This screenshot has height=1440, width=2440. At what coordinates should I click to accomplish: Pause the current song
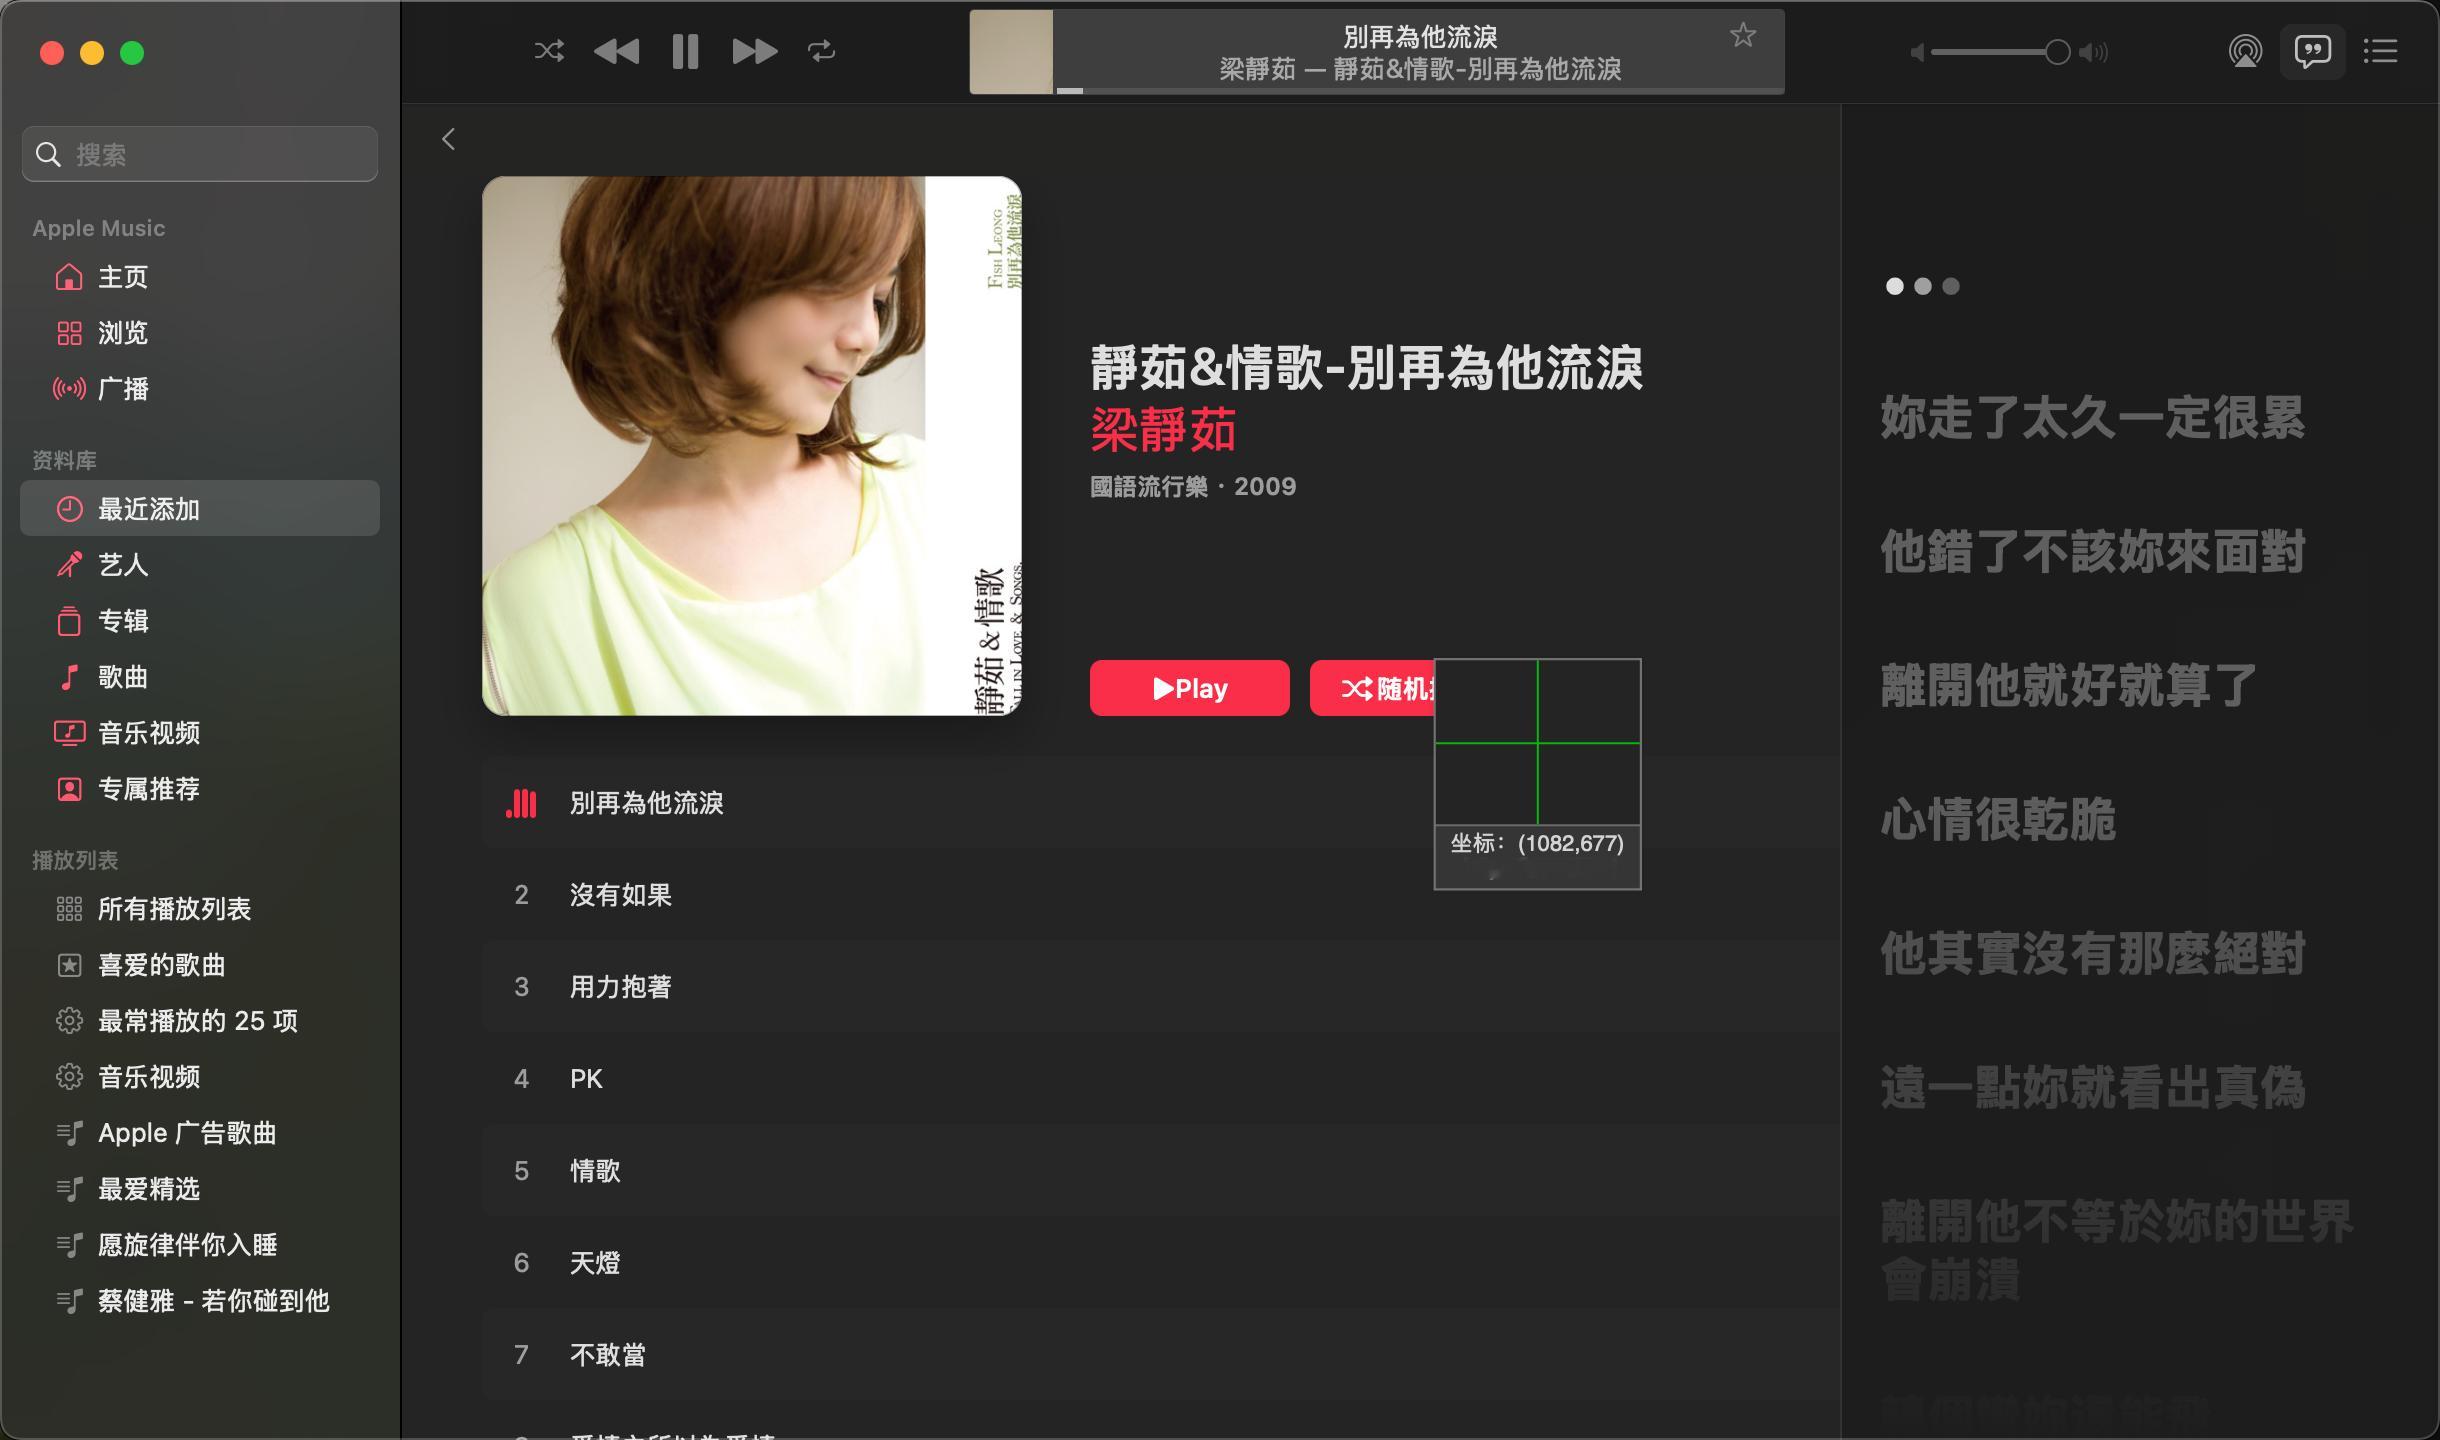(685, 51)
